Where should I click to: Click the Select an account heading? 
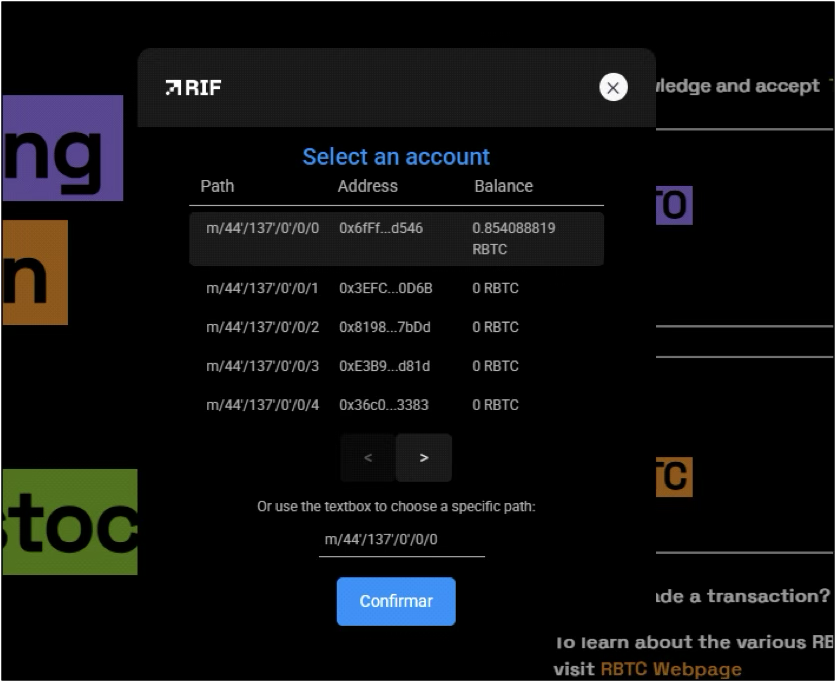(x=396, y=157)
